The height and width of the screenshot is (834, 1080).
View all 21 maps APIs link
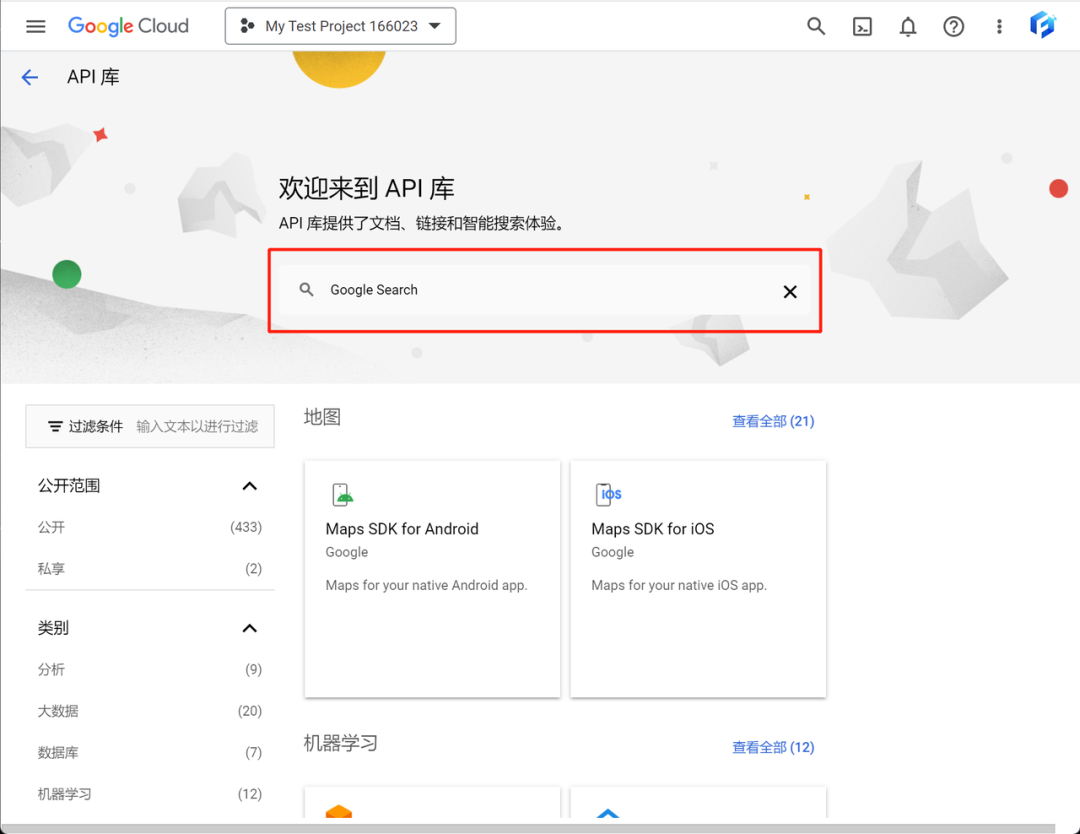pos(773,421)
